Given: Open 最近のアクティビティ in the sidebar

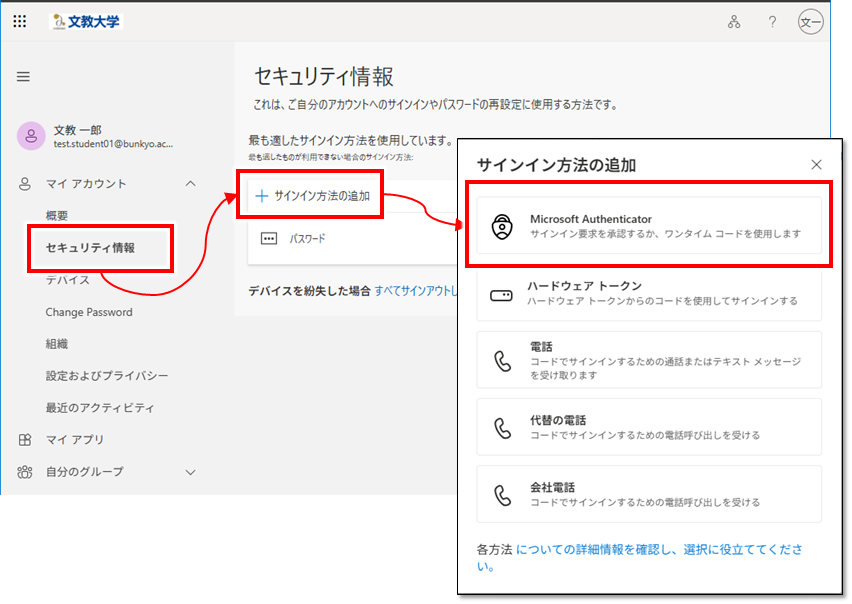Looking at the screenshot, I should [x=100, y=408].
